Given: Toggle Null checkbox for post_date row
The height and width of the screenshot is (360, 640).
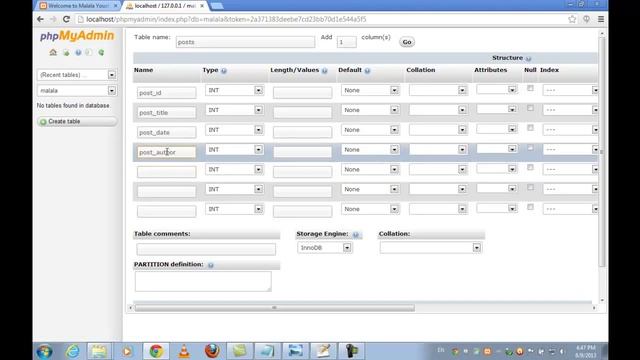Looking at the screenshot, I should click(x=530, y=128).
